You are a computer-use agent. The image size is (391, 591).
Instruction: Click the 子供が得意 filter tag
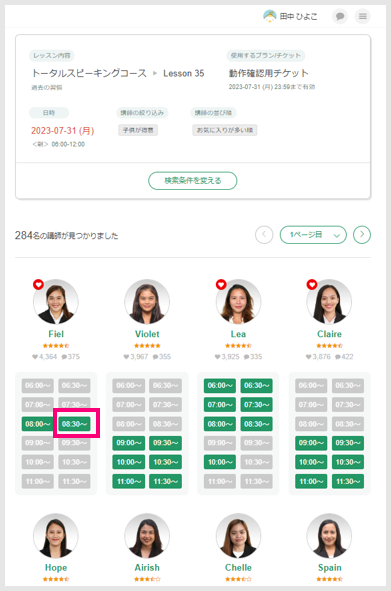point(138,130)
